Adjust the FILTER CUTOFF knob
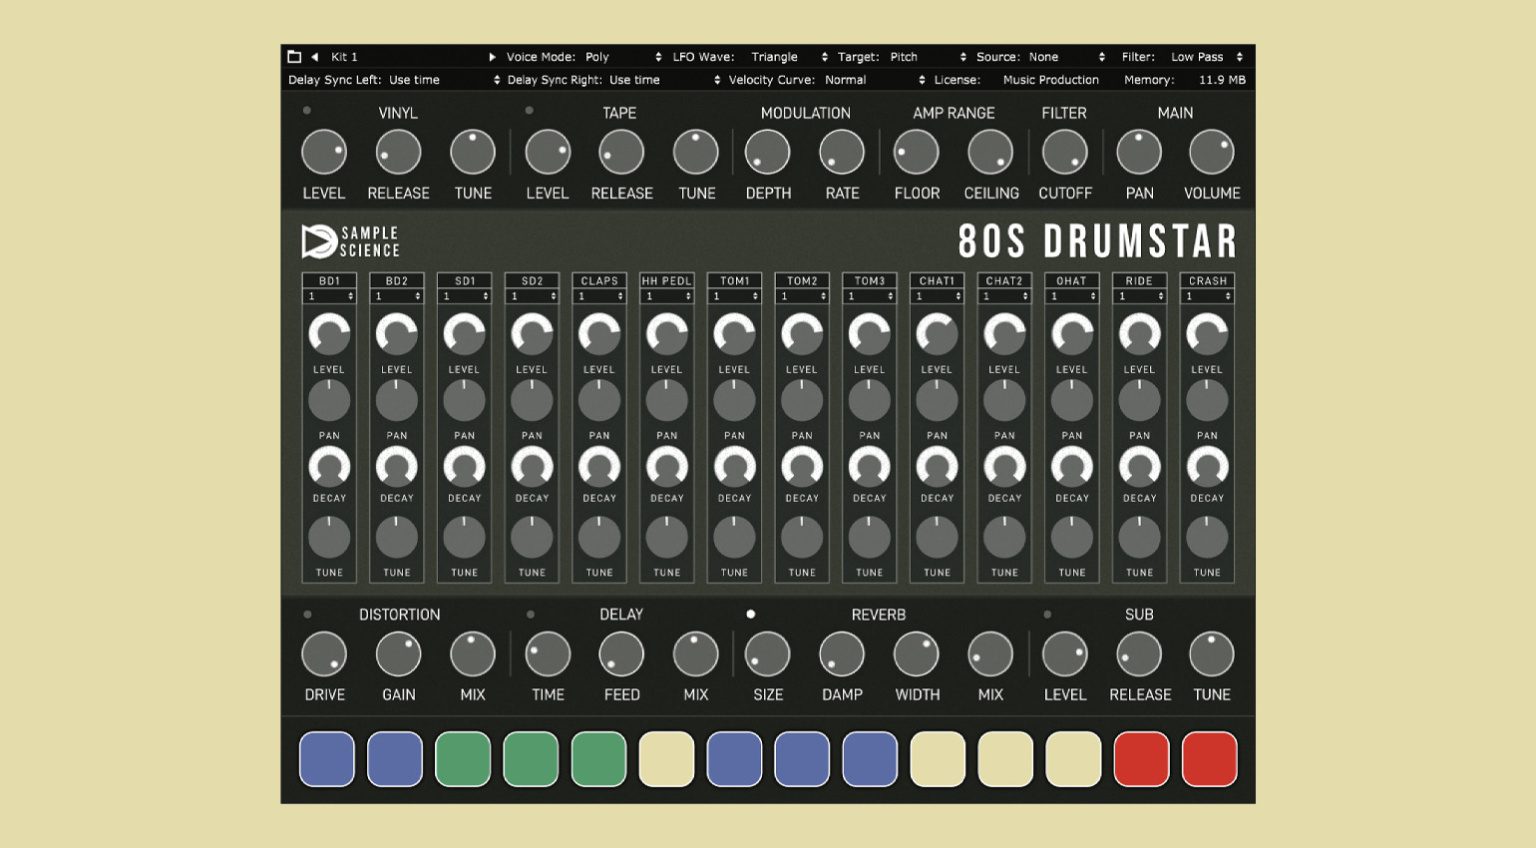The width and height of the screenshot is (1536, 848). point(1064,150)
